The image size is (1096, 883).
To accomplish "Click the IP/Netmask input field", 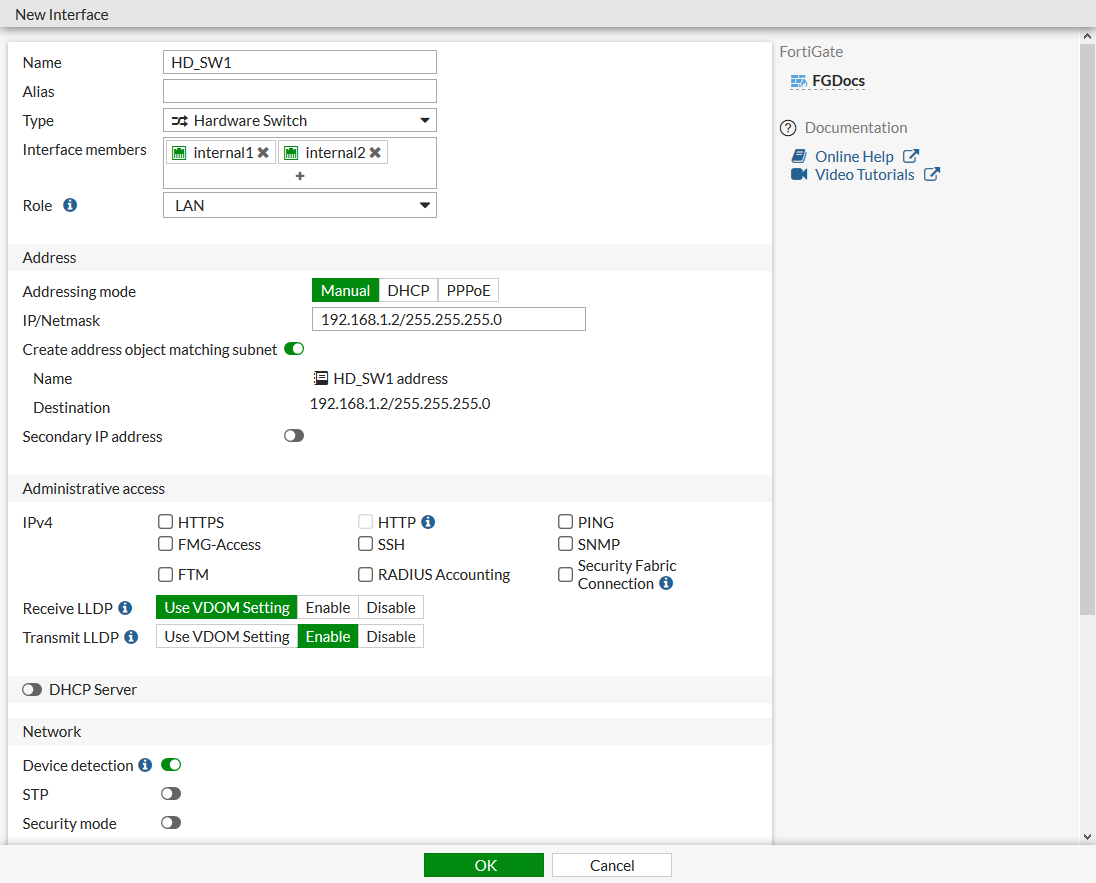I will tap(448, 318).
